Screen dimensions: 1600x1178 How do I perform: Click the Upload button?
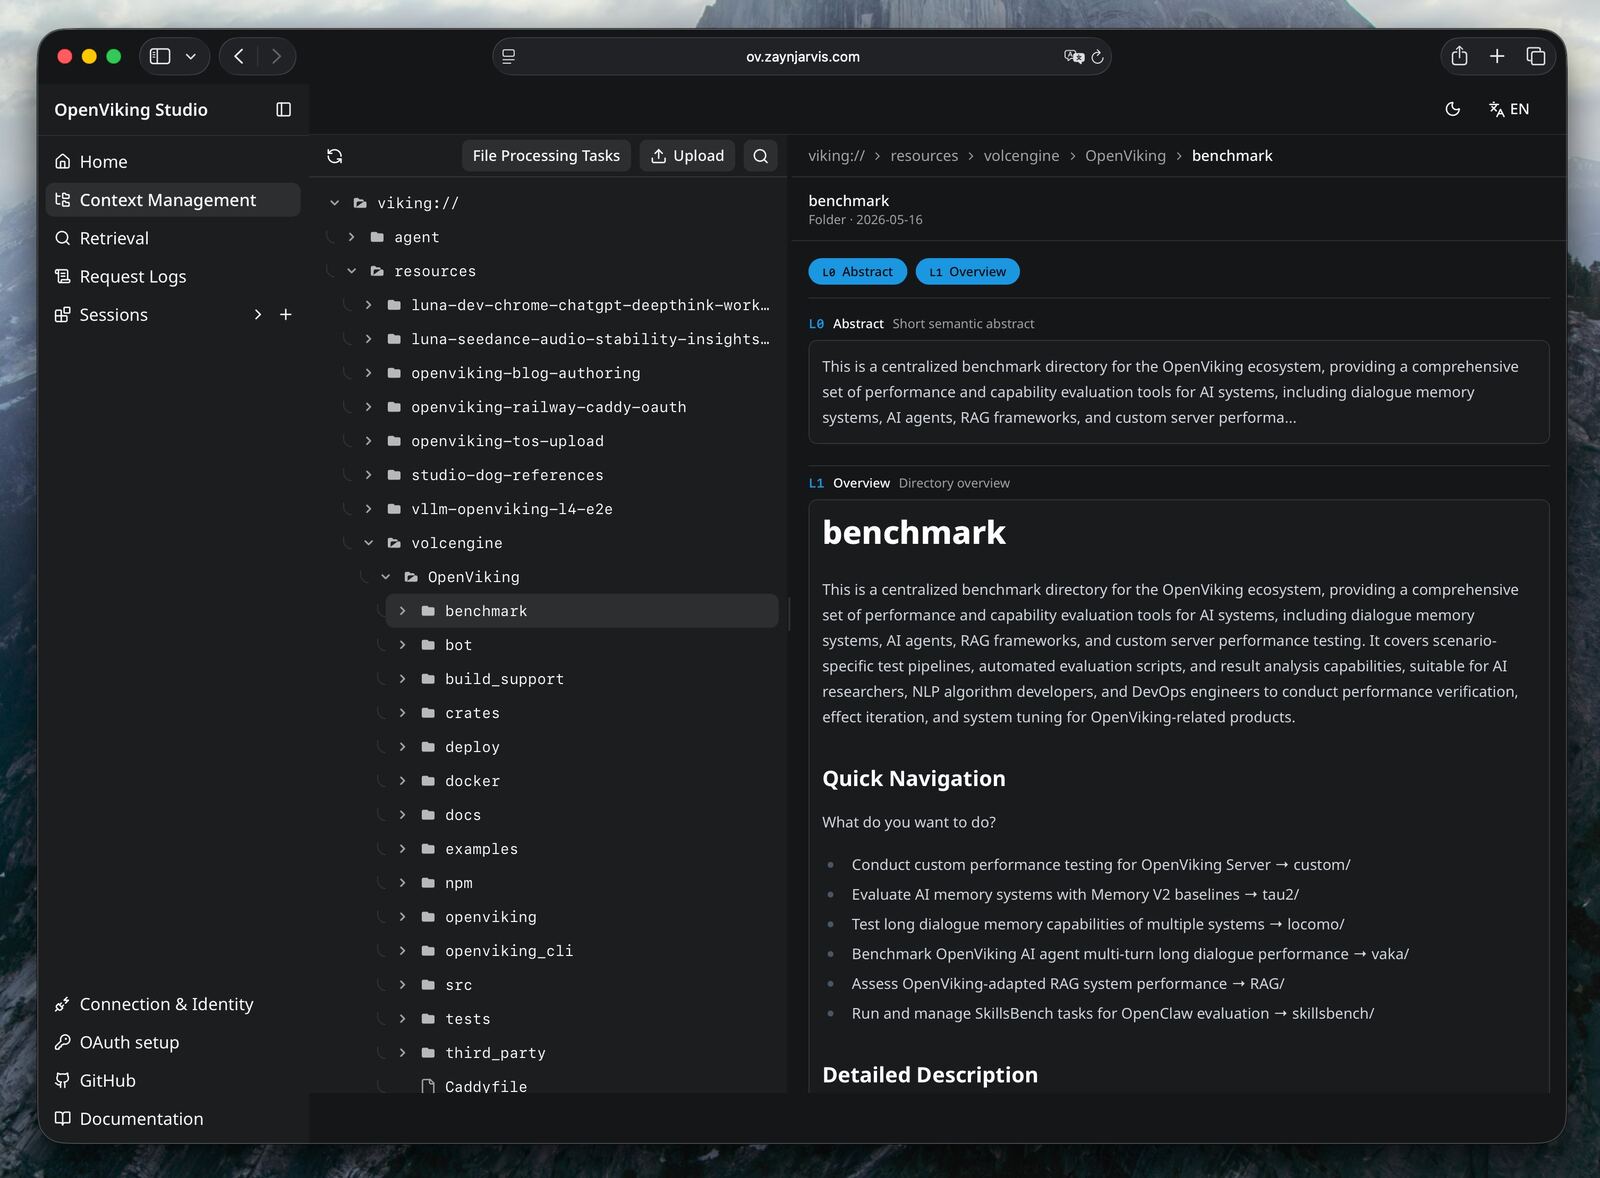point(687,156)
